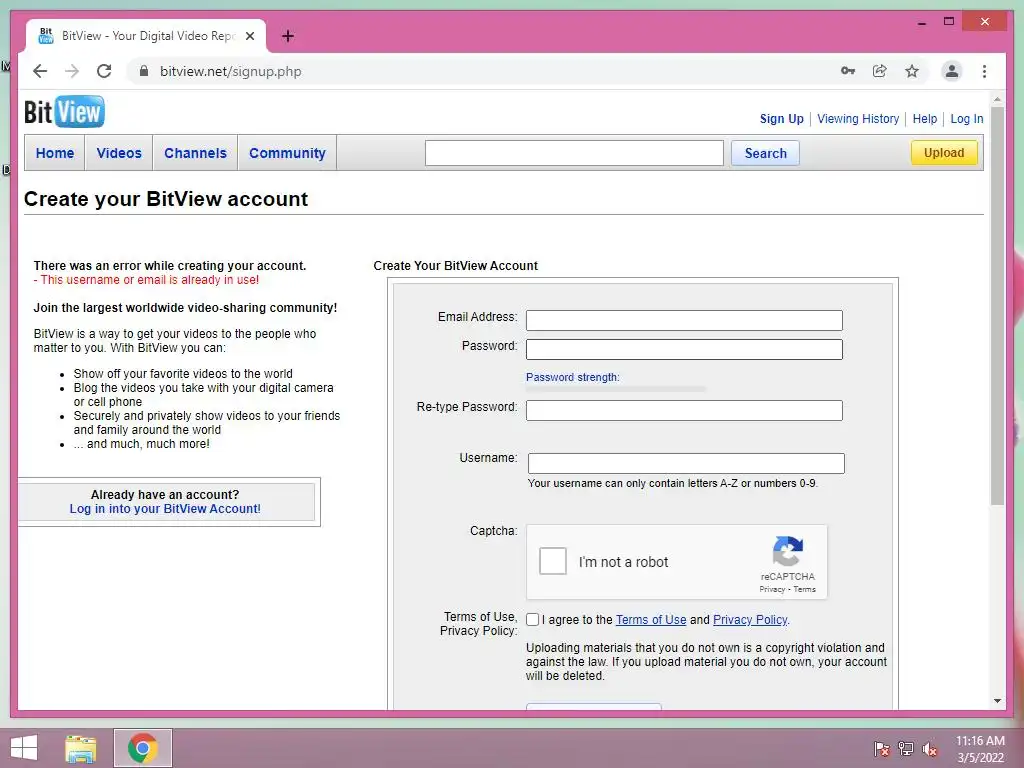The width and height of the screenshot is (1024, 768).
Task: Bookmark this page with the star icon
Action: pyautogui.click(x=912, y=71)
